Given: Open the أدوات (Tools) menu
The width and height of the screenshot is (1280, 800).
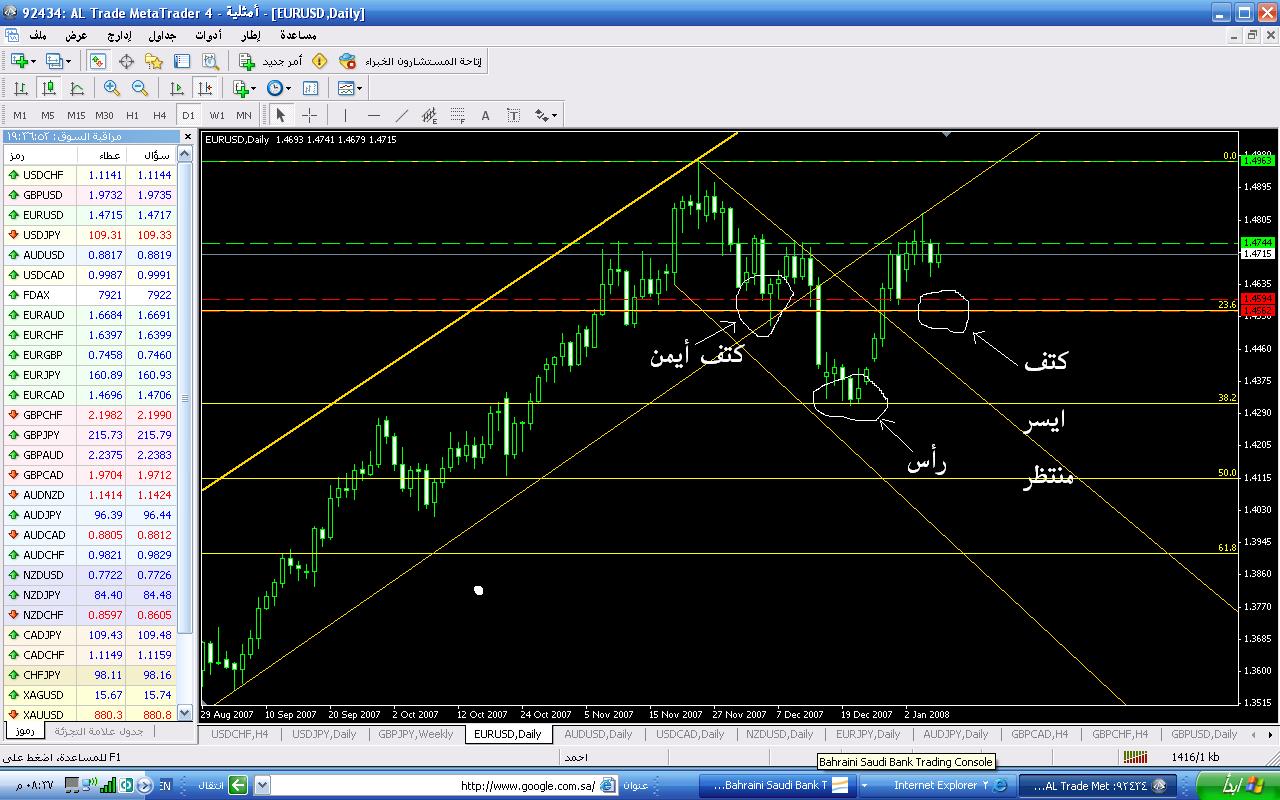Looking at the screenshot, I should click(x=208, y=35).
